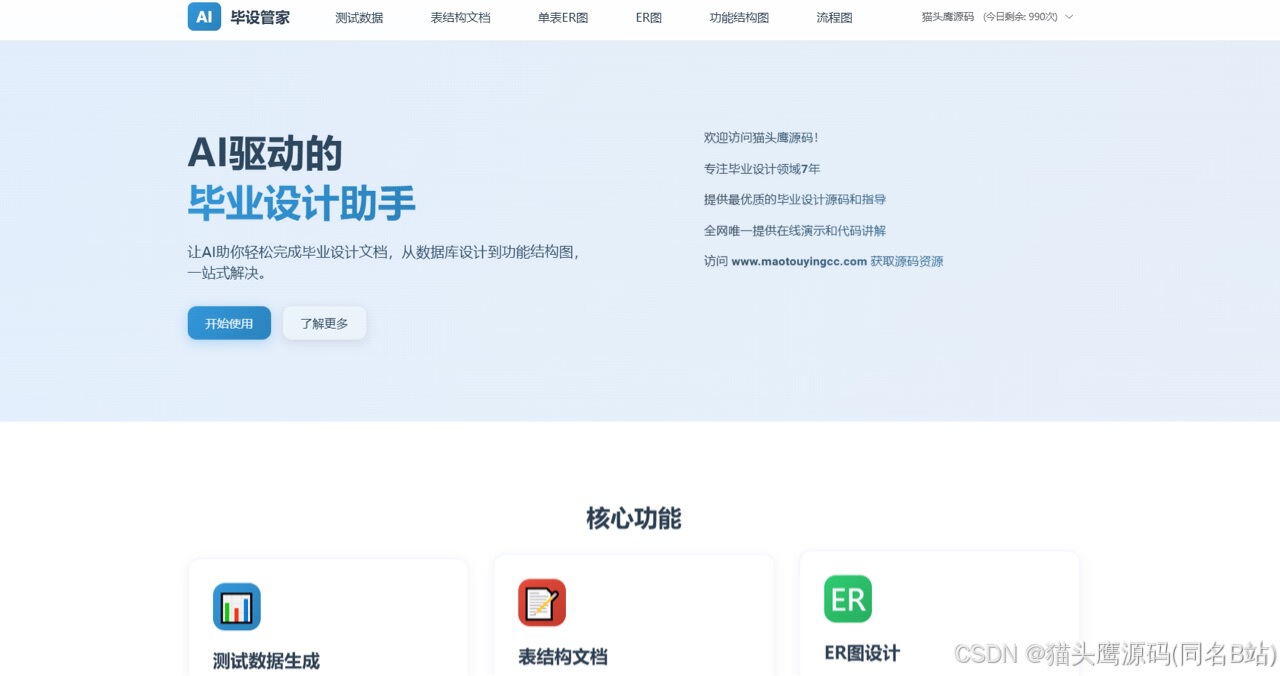Open the ER图设计 feature card
Screen dimensions: 1280x676
(938, 618)
